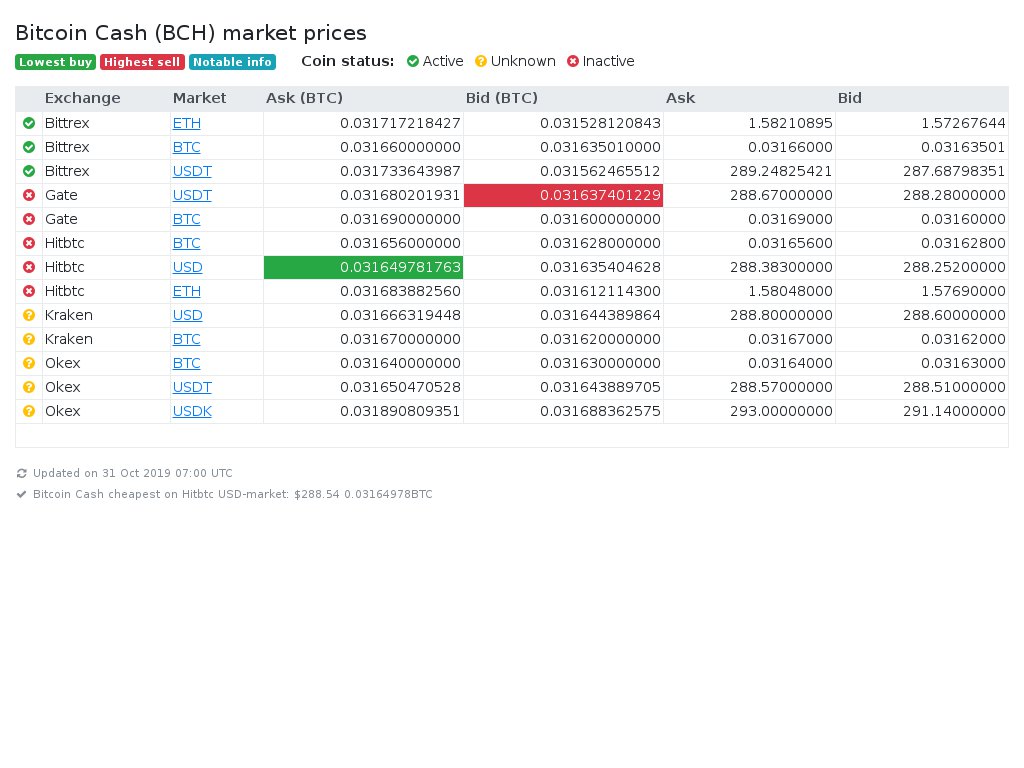Click the yellow Unknown legend question icon
1024x768 pixels.
click(481, 61)
